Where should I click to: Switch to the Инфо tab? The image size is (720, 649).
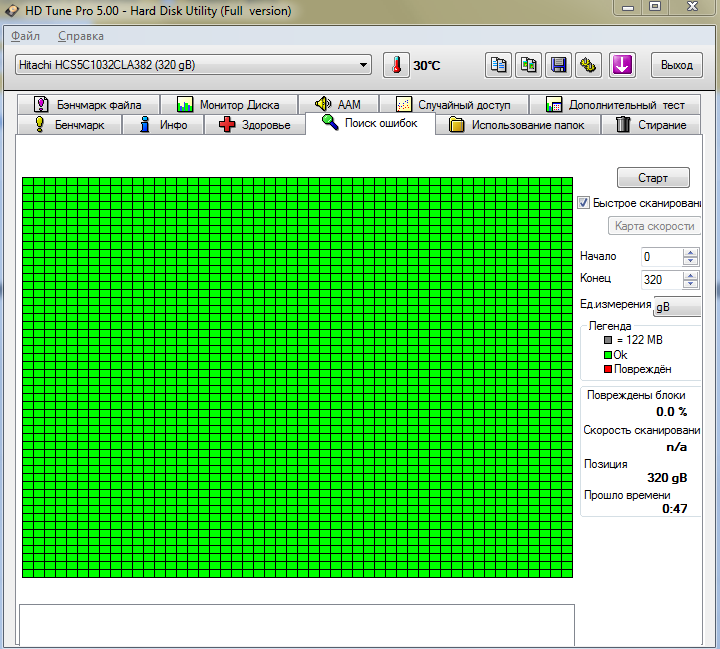(163, 125)
